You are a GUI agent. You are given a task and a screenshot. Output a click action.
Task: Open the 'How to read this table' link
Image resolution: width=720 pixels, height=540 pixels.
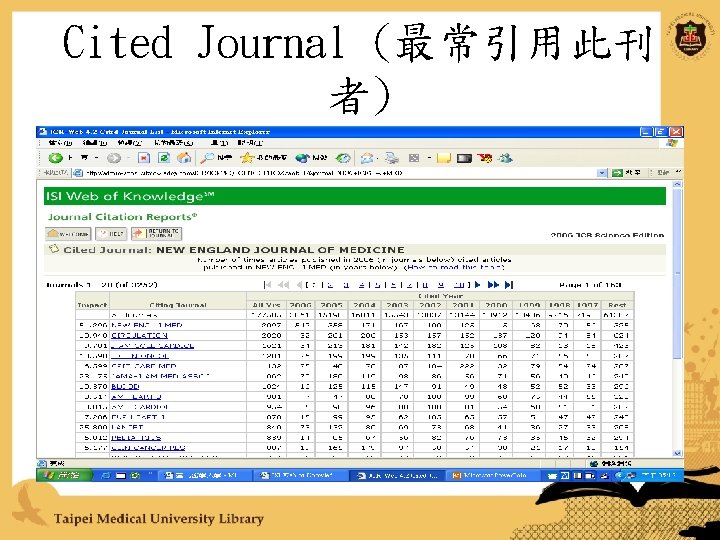[454, 267]
